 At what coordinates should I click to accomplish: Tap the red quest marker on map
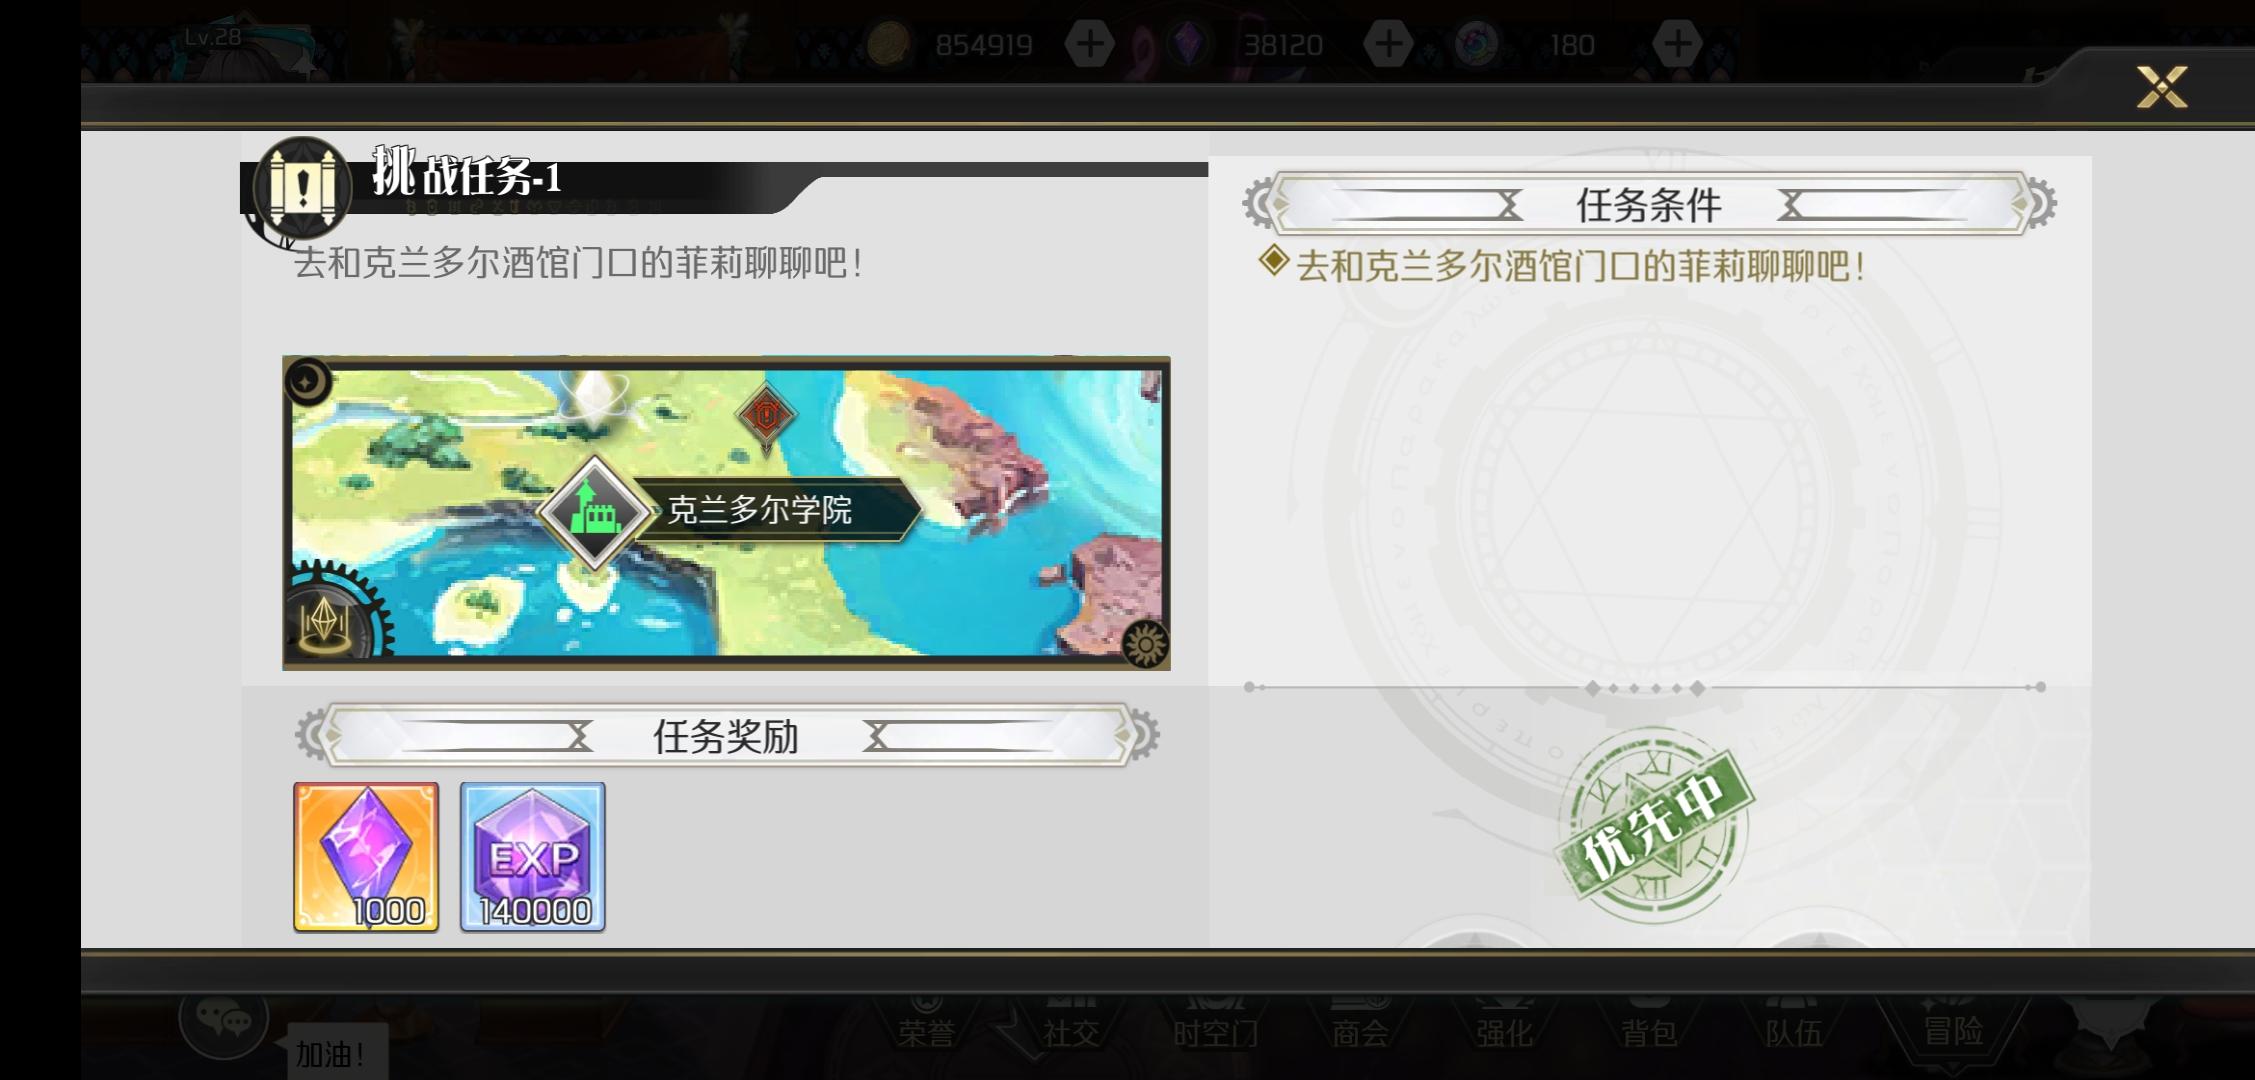click(x=766, y=416)
